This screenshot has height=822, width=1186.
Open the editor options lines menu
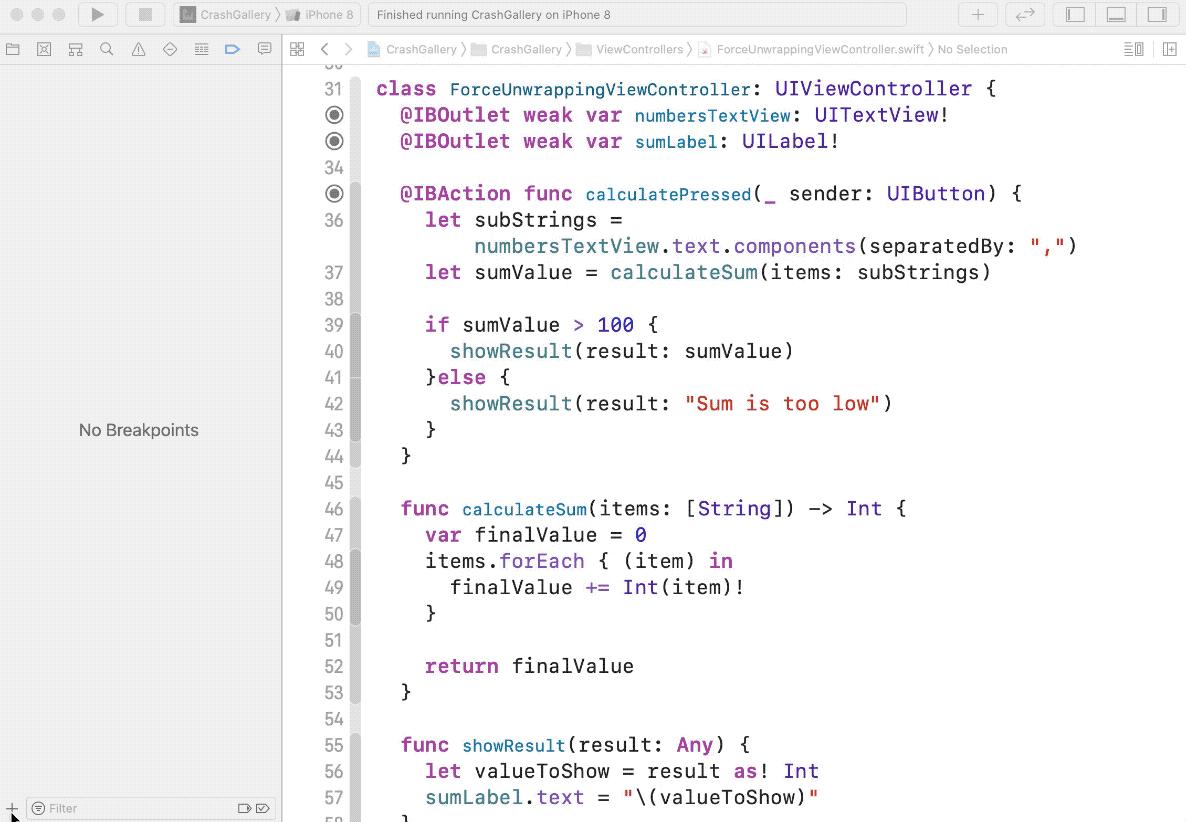click(1133, 49)
